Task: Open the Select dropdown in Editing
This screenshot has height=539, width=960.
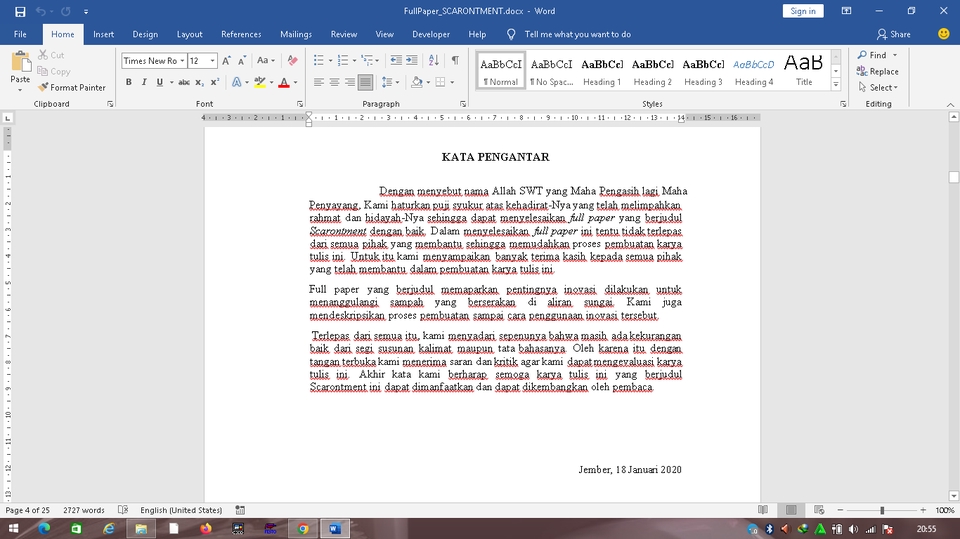Action: click(878, 88)
